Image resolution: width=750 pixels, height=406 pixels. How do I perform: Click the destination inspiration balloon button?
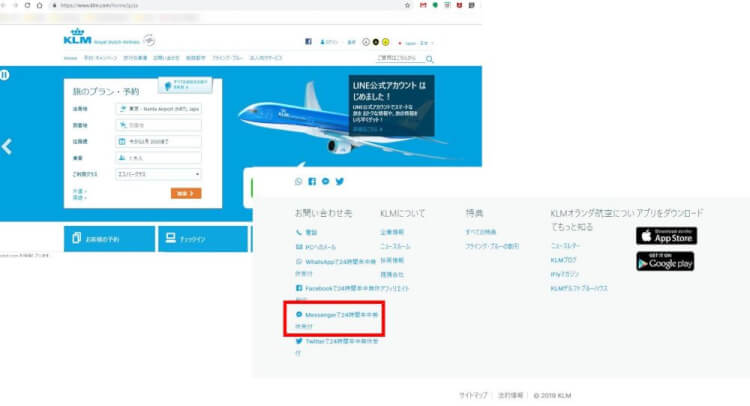point(186,85)
